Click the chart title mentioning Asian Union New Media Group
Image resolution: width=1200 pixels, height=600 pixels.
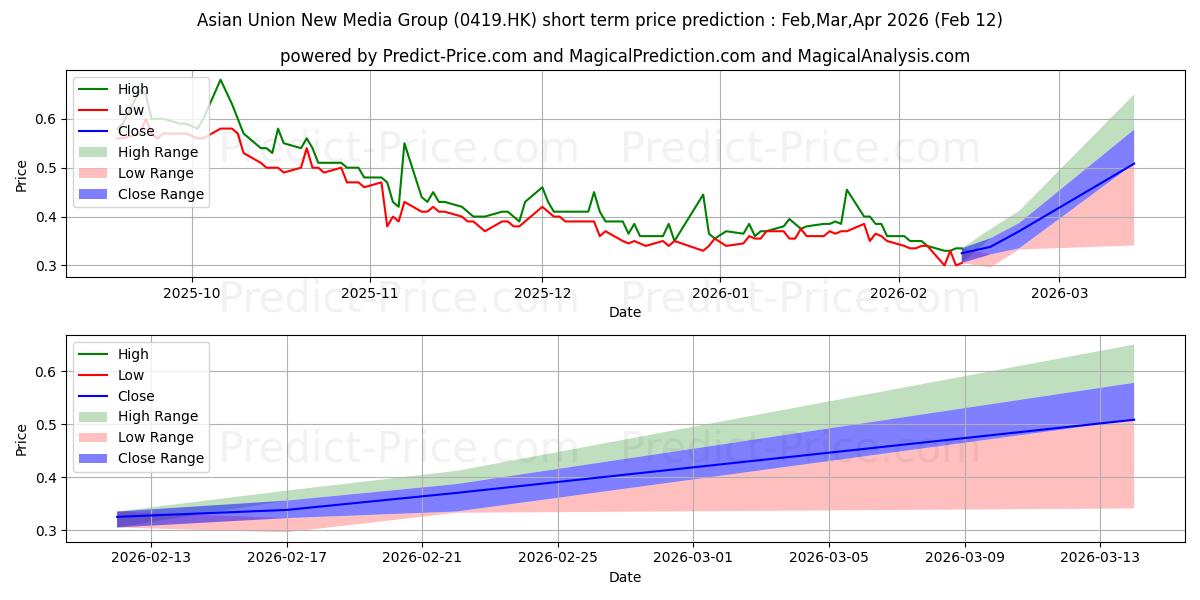pyautogui.click(x=600, y=20)
